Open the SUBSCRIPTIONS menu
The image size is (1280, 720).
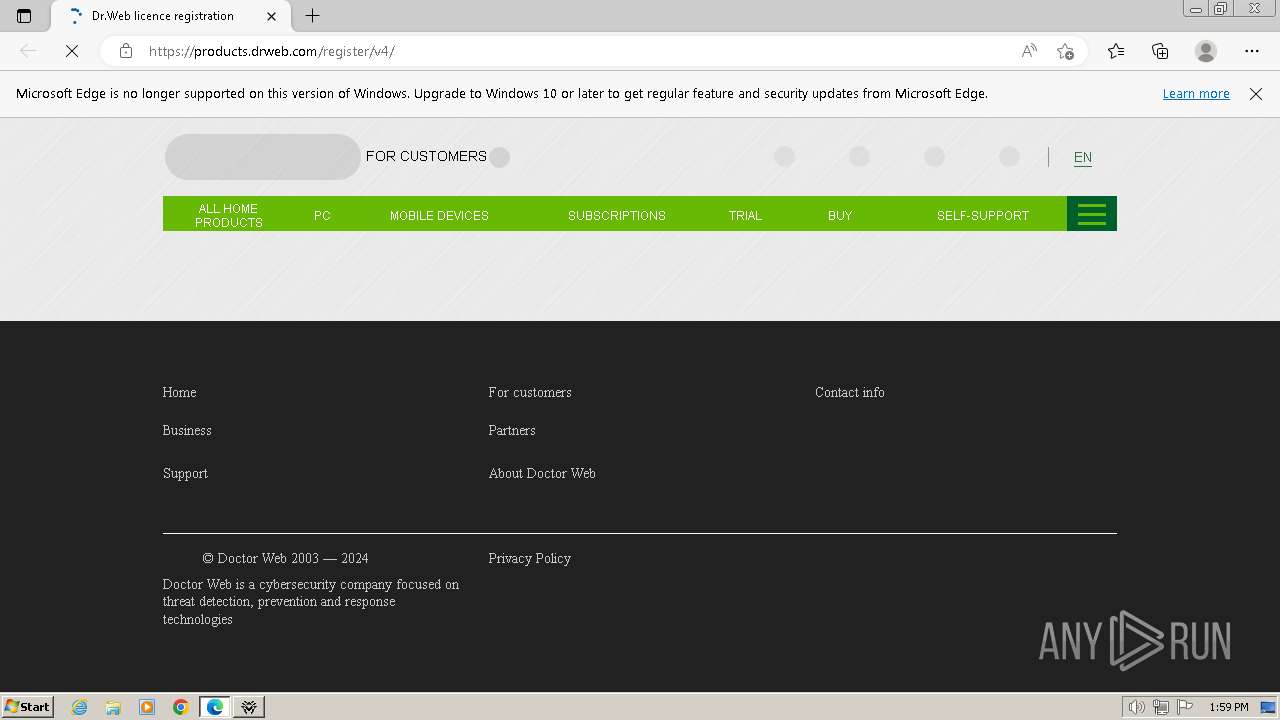click(x=617, y=215)
